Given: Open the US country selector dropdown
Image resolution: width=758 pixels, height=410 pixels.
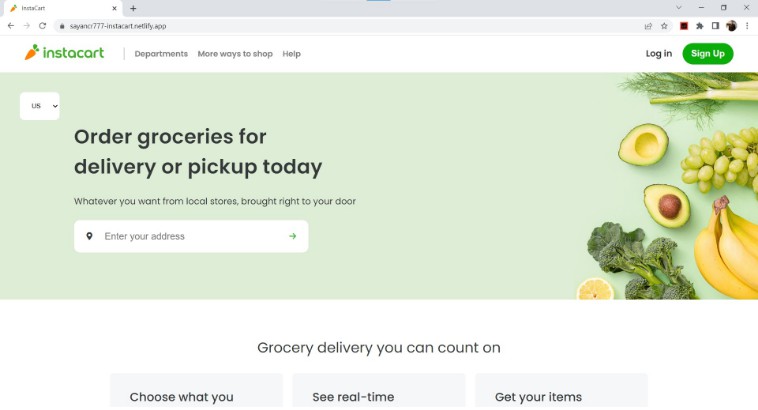Looking at the screenshot, I should (40, 106).
